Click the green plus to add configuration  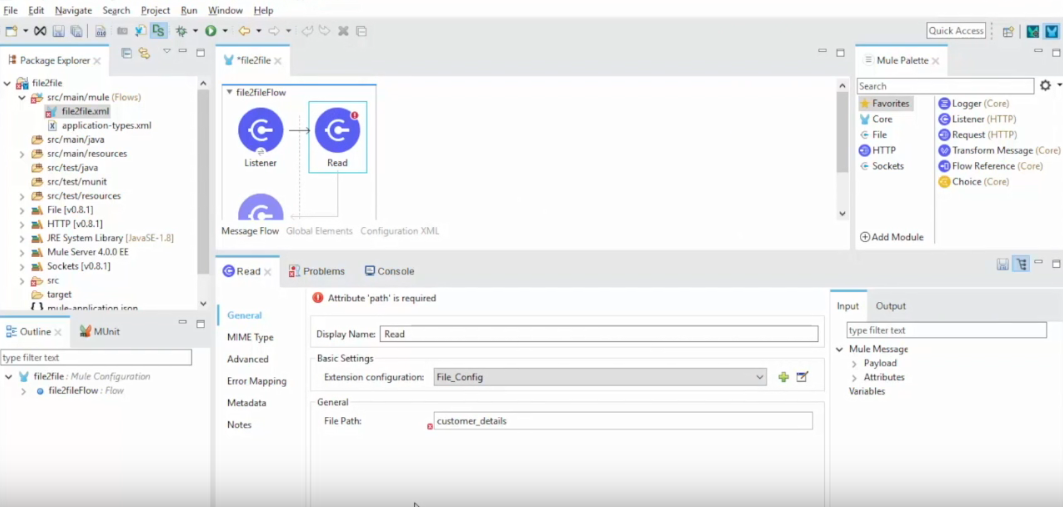[x=784, y=377]
